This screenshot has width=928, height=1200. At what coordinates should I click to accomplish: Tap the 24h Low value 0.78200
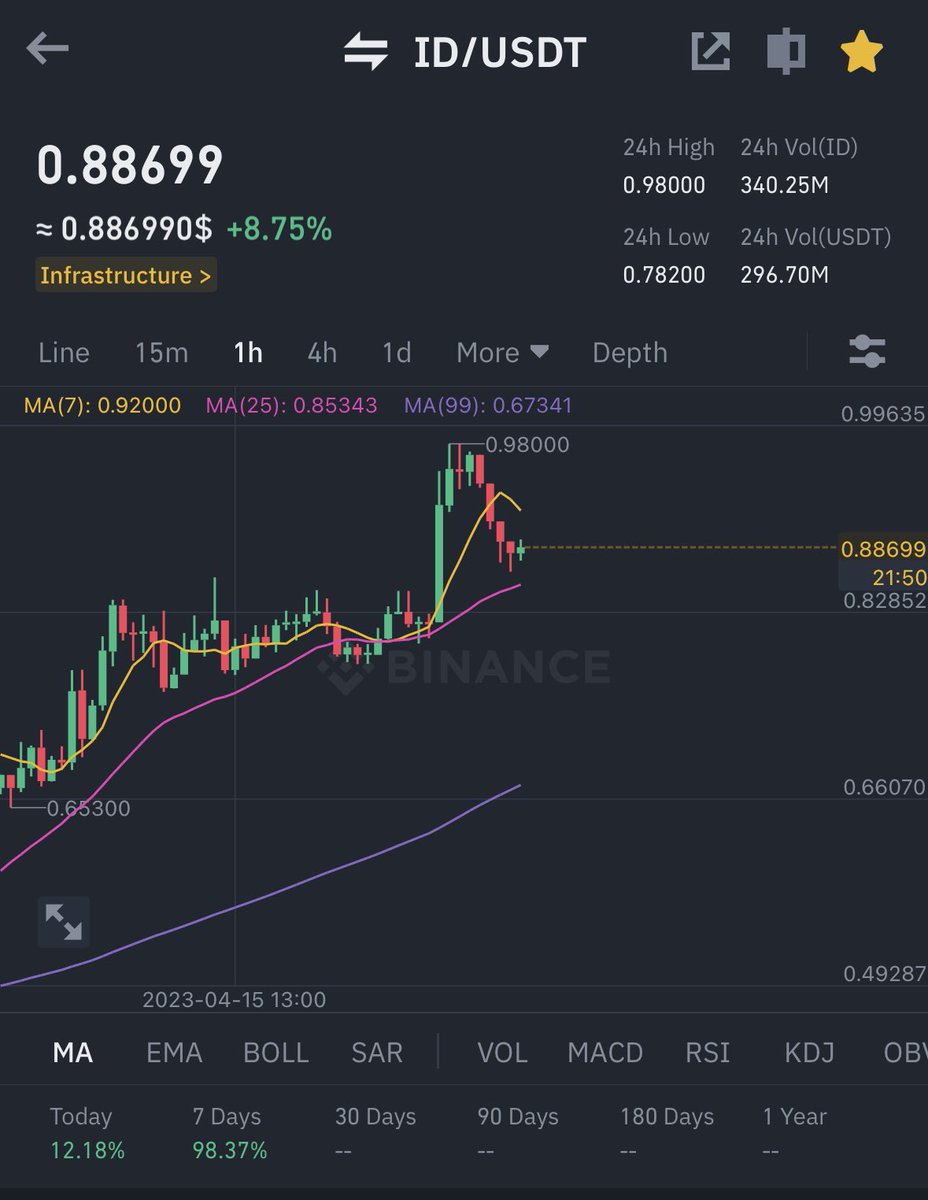click(664, 274)
